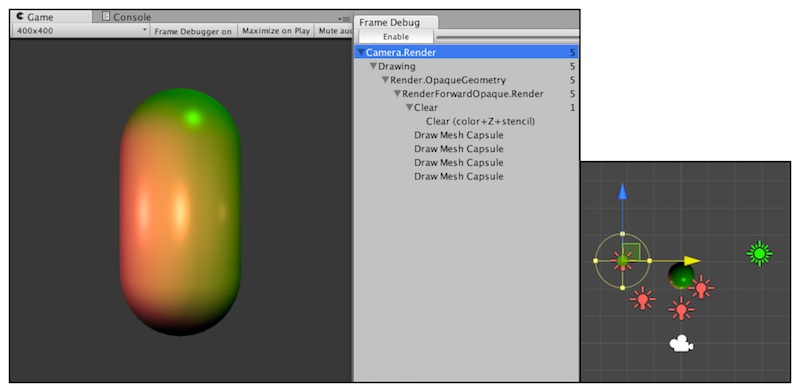This screenshot has width=800, height=392.
Task: Click the Unity logo on Game tab
Action: 19,17
